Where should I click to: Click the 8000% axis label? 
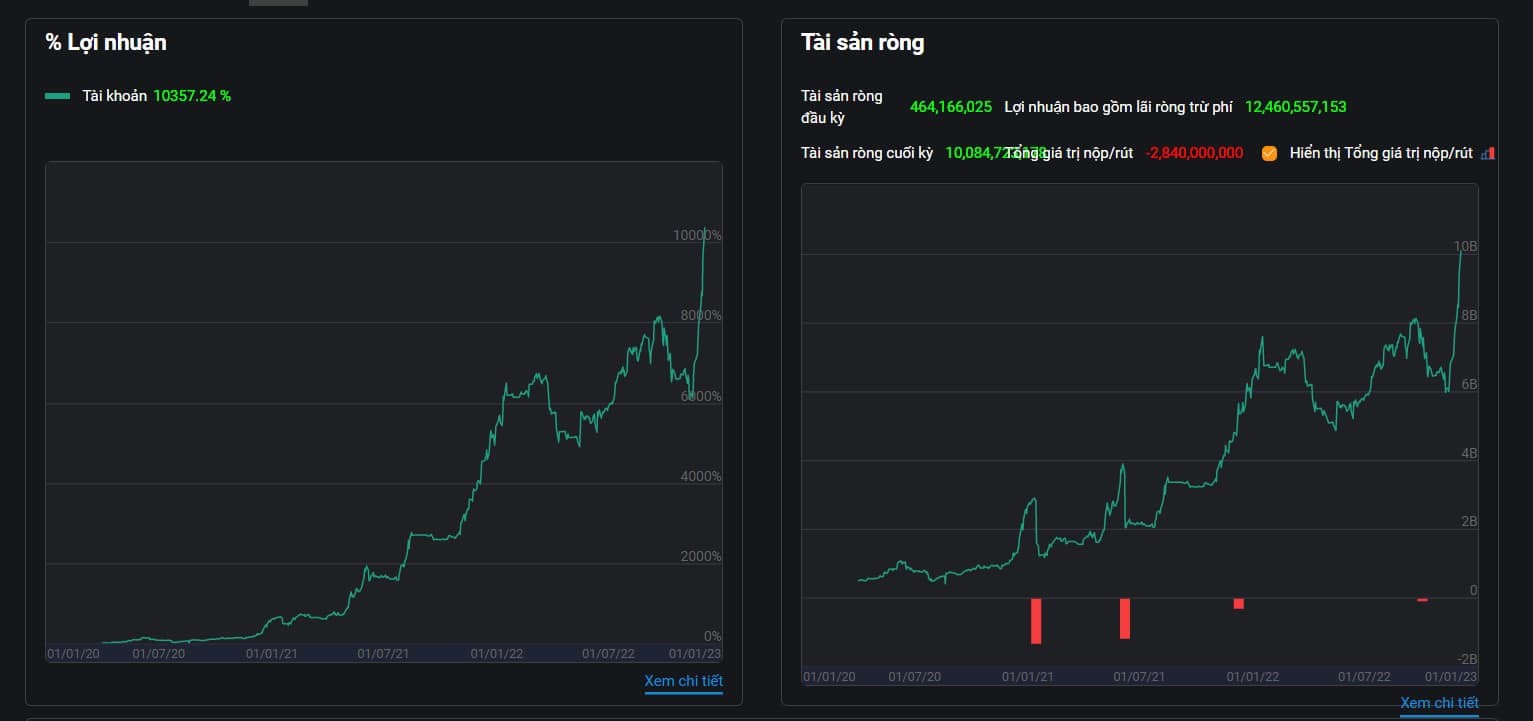coord(701,316)
